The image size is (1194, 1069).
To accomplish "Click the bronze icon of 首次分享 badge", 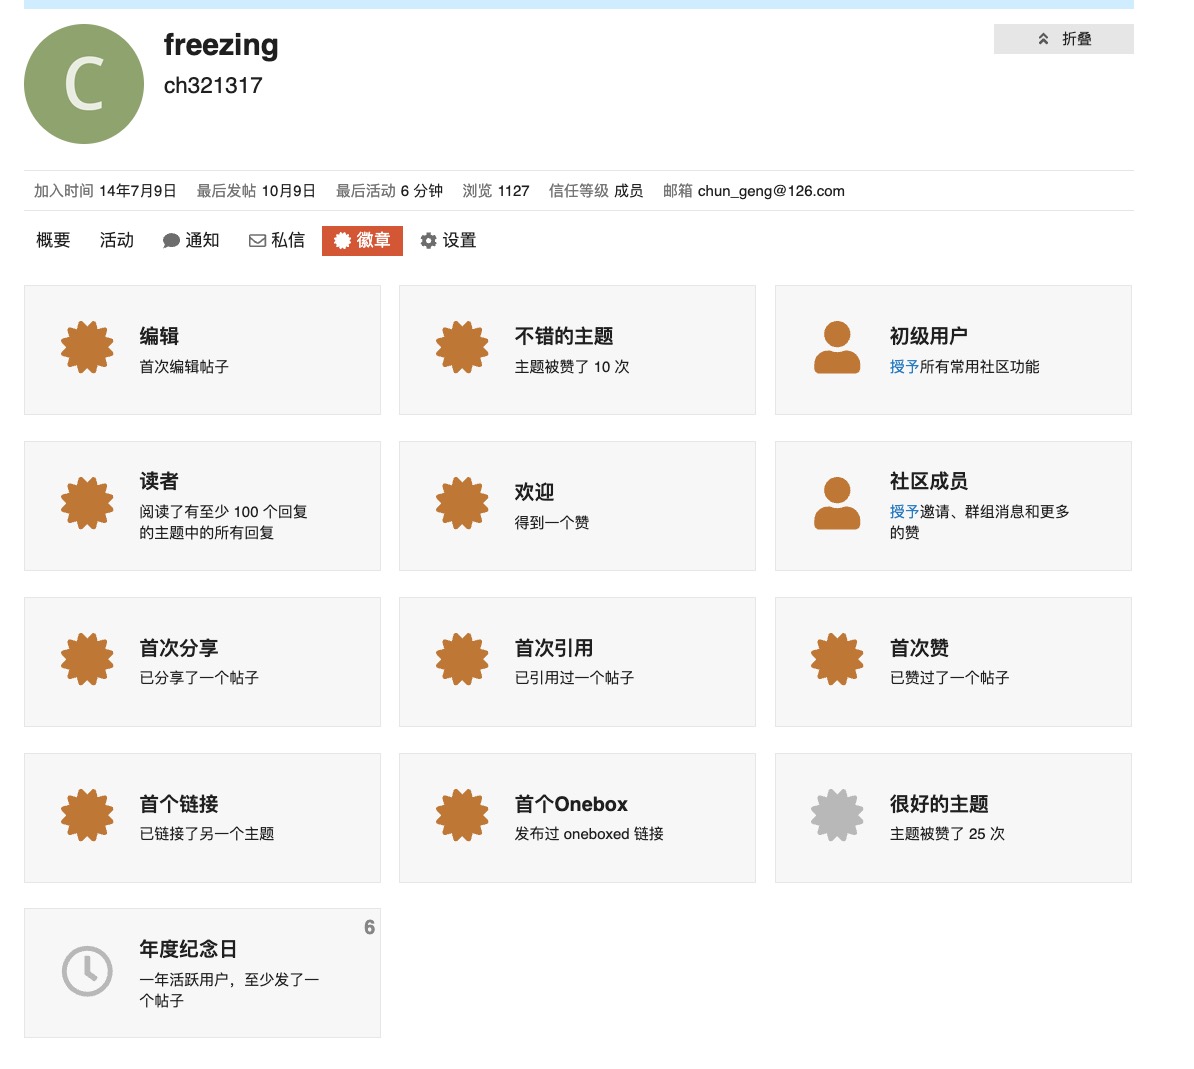I will pyautogui.click(x=87, y=659).
